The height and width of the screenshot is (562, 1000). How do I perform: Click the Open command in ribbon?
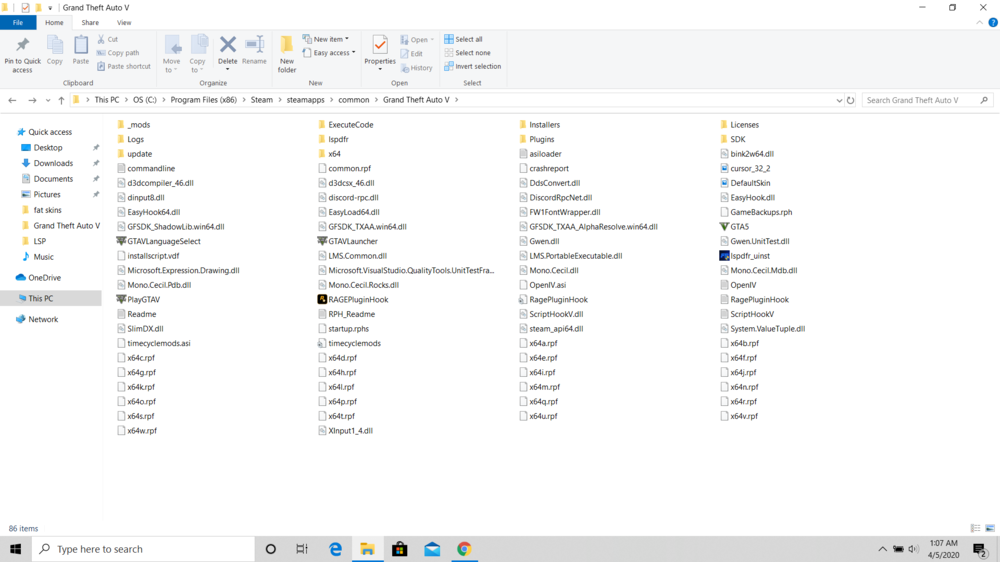pos(417,40)
